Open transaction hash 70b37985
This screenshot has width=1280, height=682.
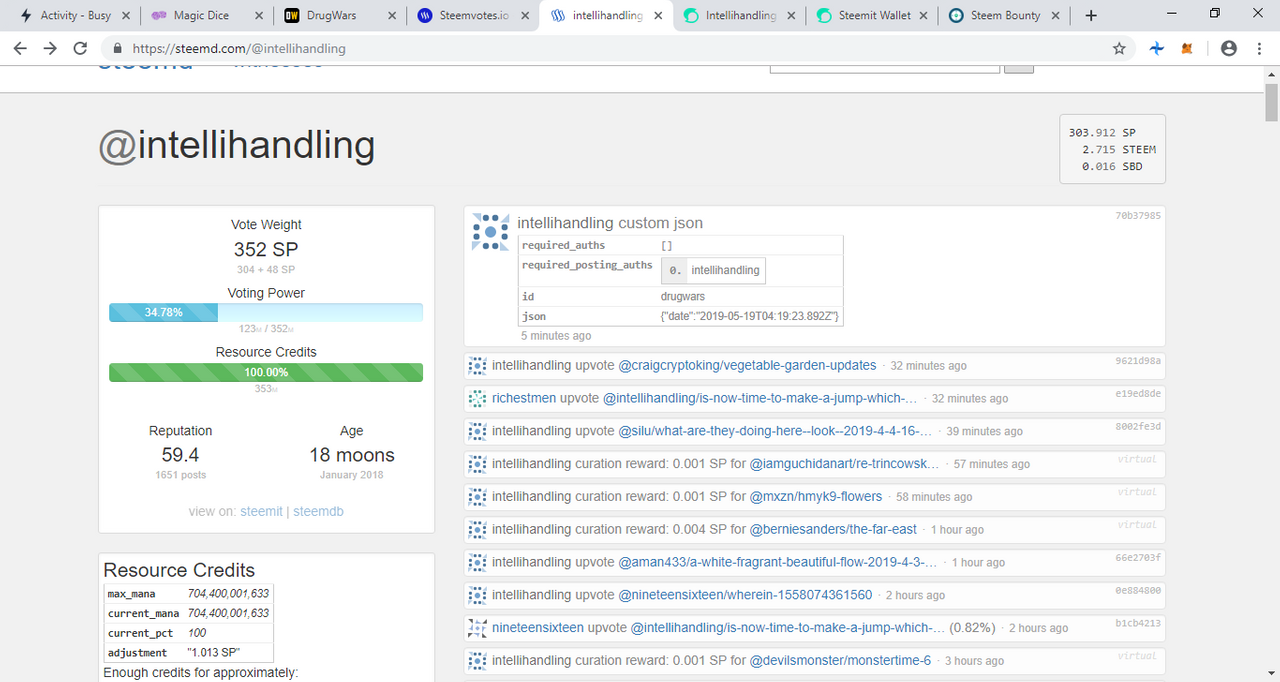[x=1138, y=214]
